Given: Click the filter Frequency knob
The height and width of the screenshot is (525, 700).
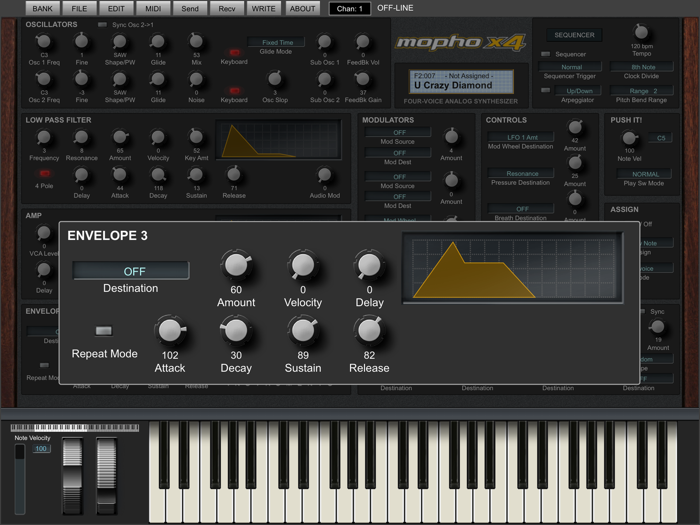Looking at the screenshot, I should [44, 137].
